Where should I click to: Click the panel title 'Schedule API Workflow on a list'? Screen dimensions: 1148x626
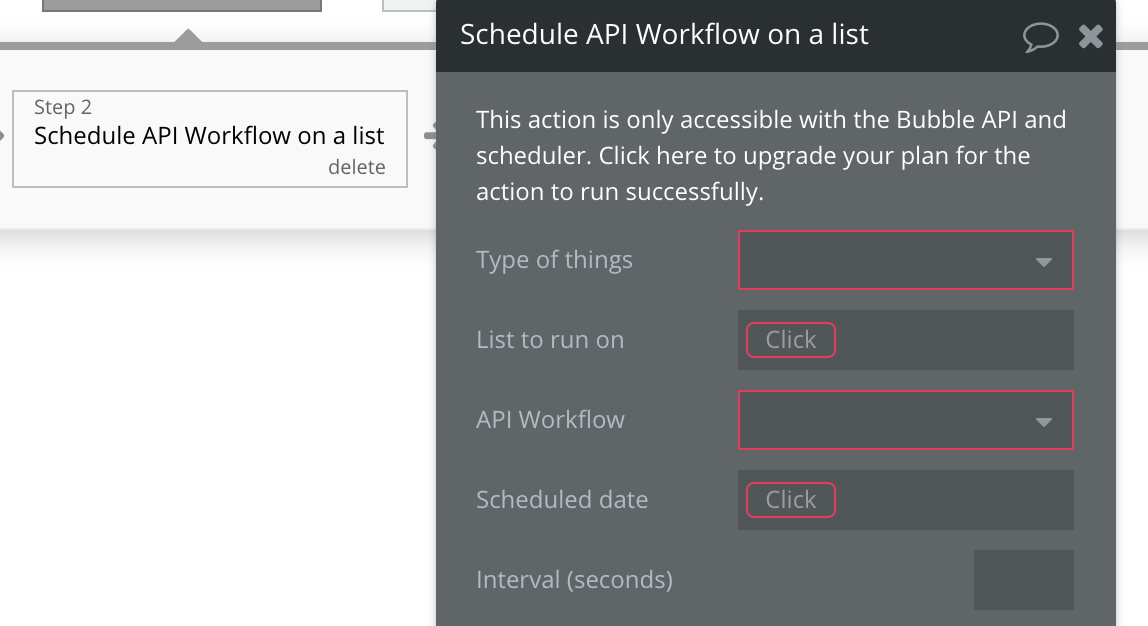664,34
